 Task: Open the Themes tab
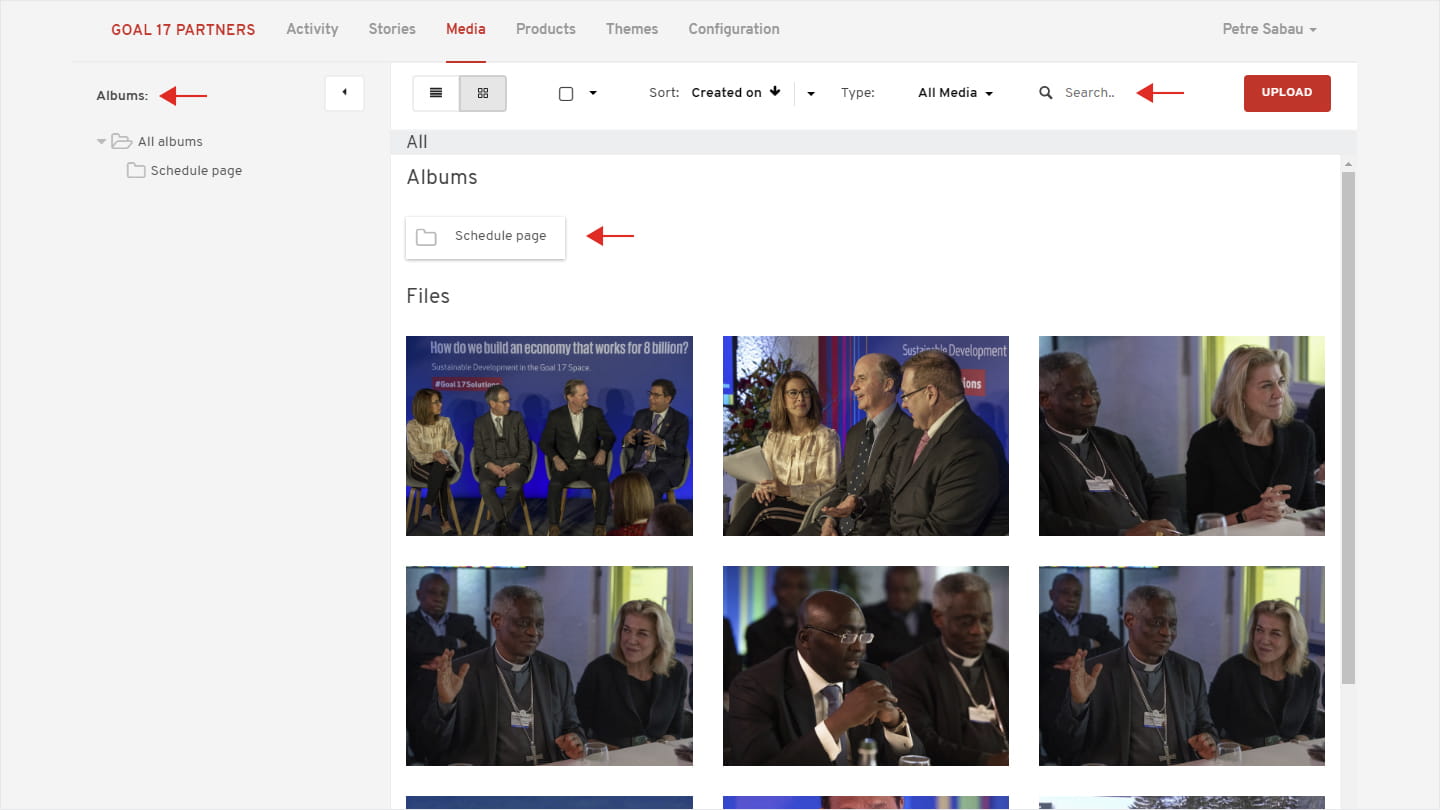point(632,29)
